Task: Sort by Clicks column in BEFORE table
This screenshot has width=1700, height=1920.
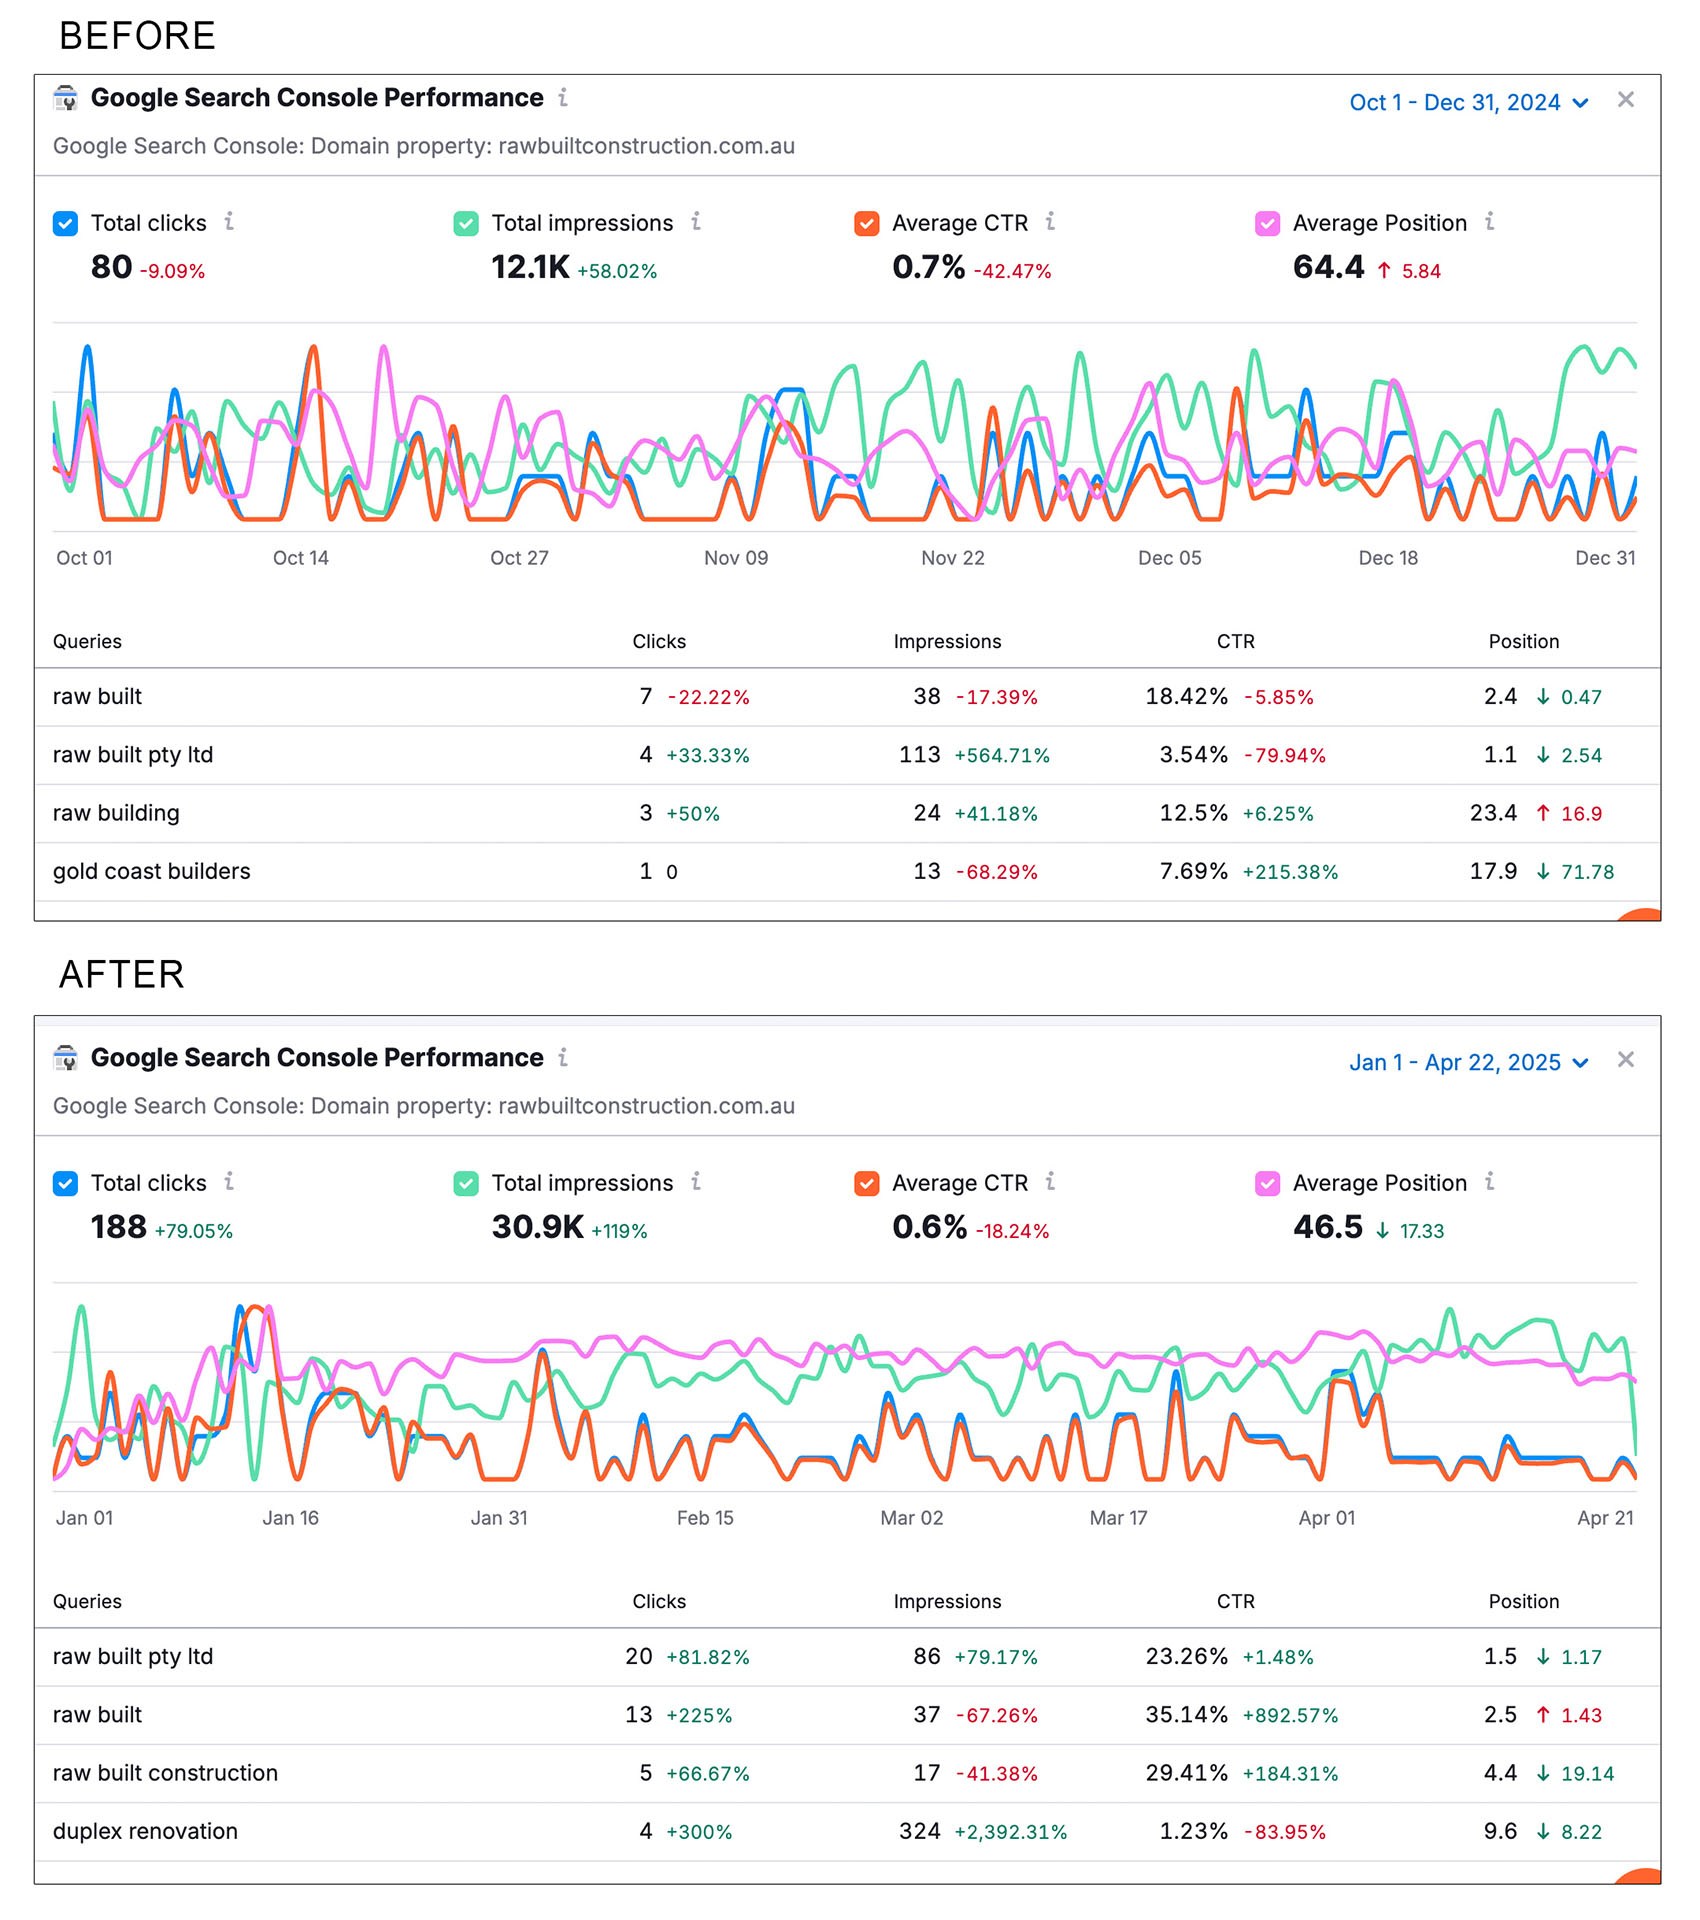Action: pos(659,641)
